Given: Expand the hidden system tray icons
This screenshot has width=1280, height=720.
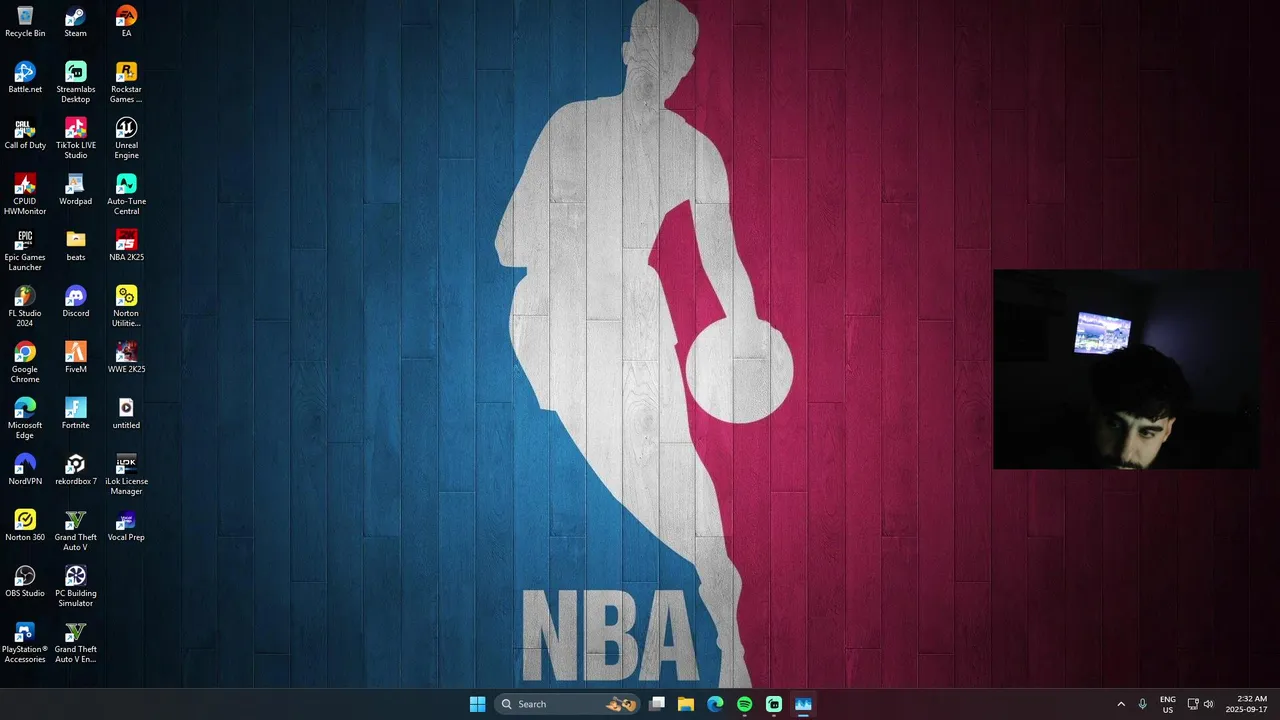Looking at the screenshot, I should coord(1121,704).
